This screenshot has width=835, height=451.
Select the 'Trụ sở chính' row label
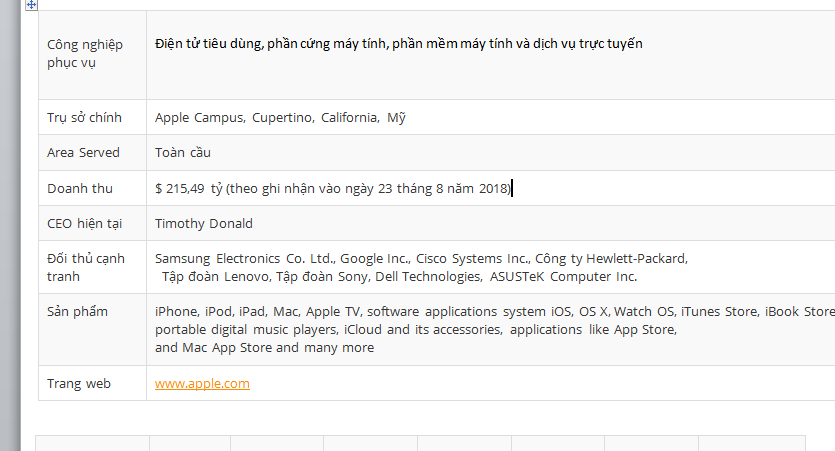click(84, 117)
